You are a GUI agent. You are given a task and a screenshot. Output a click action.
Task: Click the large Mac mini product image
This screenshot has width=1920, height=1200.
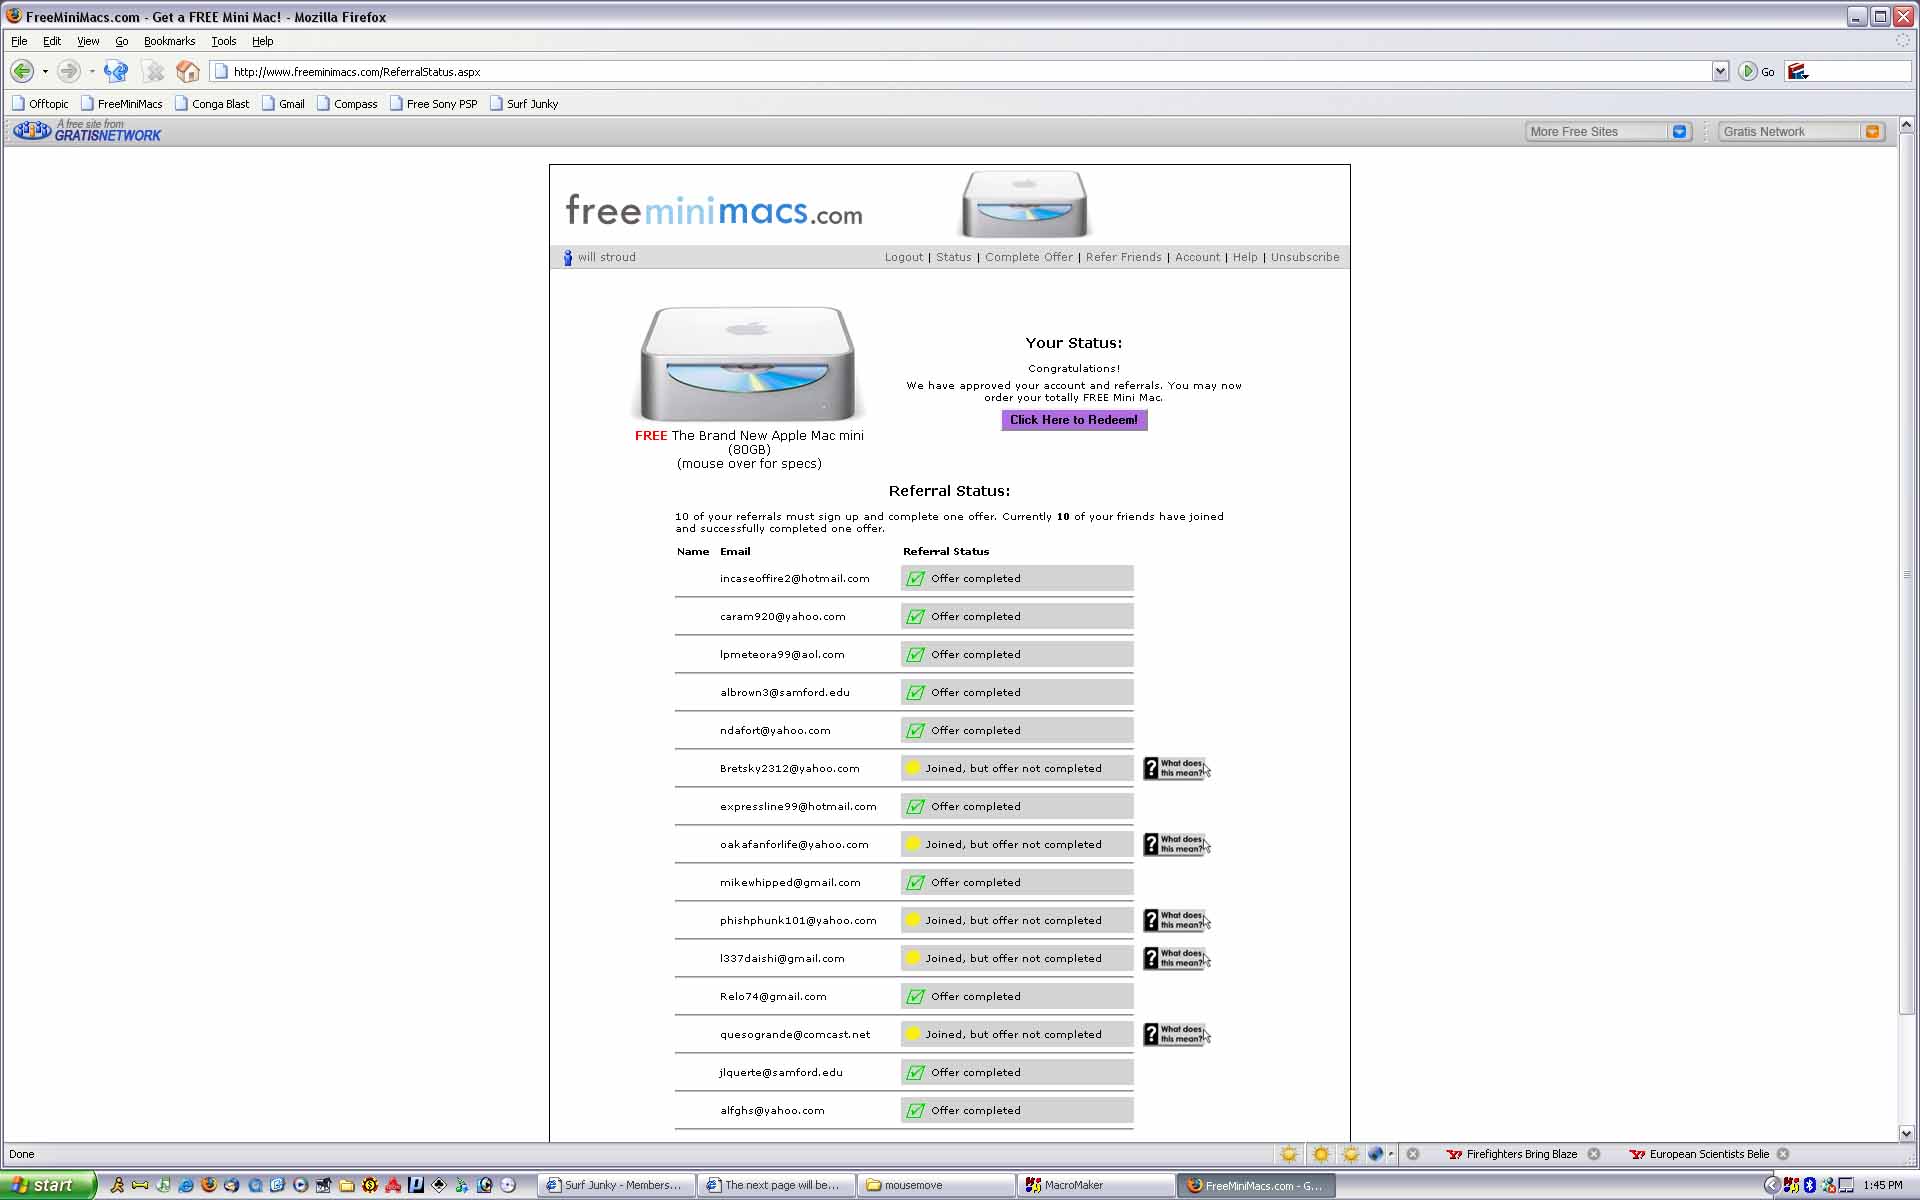point(748,364)
